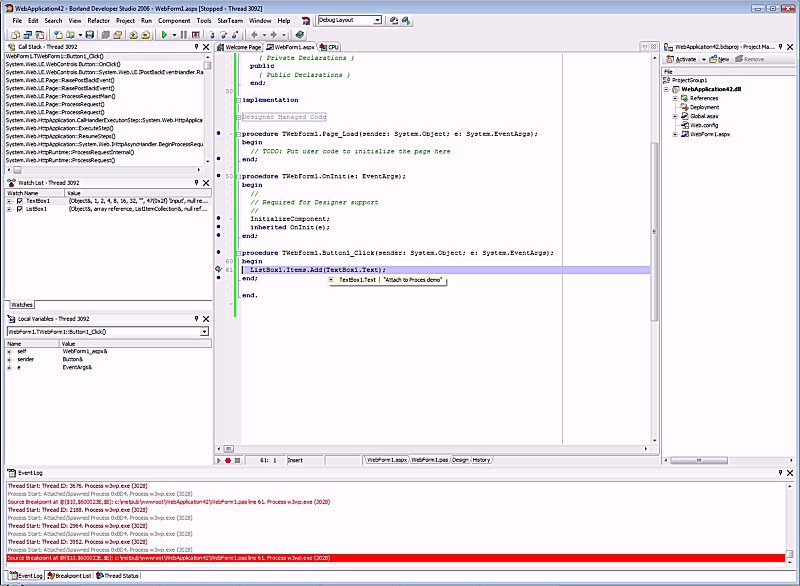Click the Back navigation arrow in toolbar
The width and height of the screenshot is (800, 586).
[x=254, y=35]
